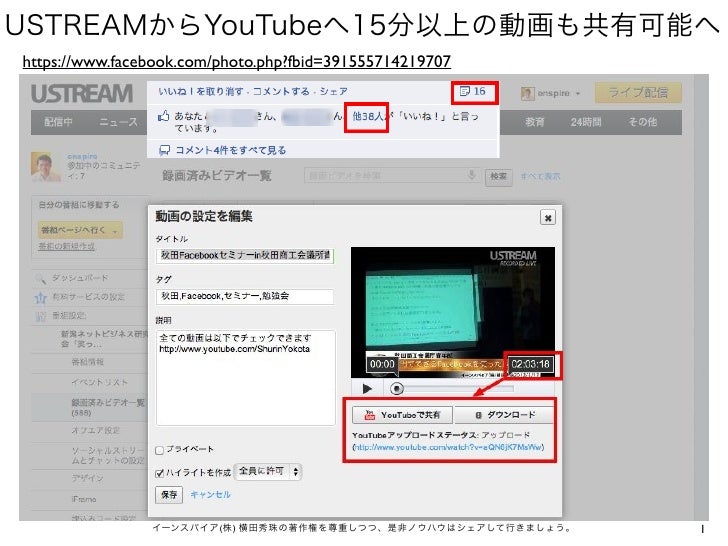Open the 24時間 navigation tab
728x546 pixels.
[x=585, y=122]
